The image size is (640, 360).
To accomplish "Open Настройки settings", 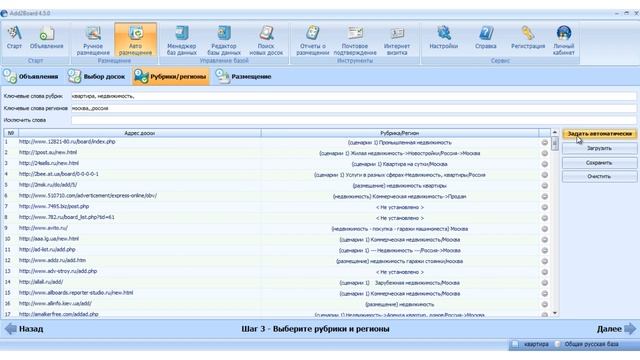I will click(x=444, y=38).
